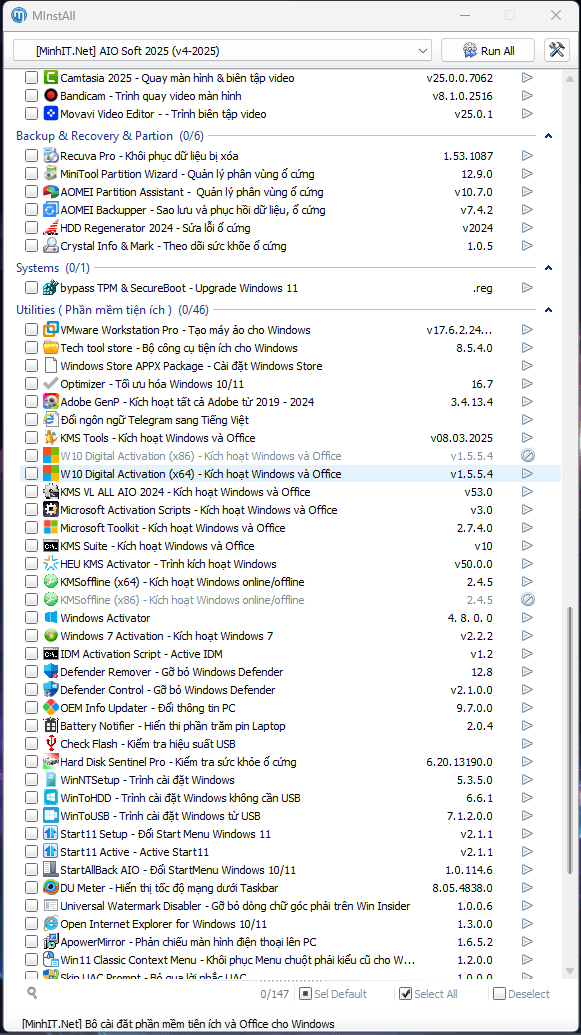
Task: Open settings with the hammer and wrench icon
Action: (x=557, y=50)
